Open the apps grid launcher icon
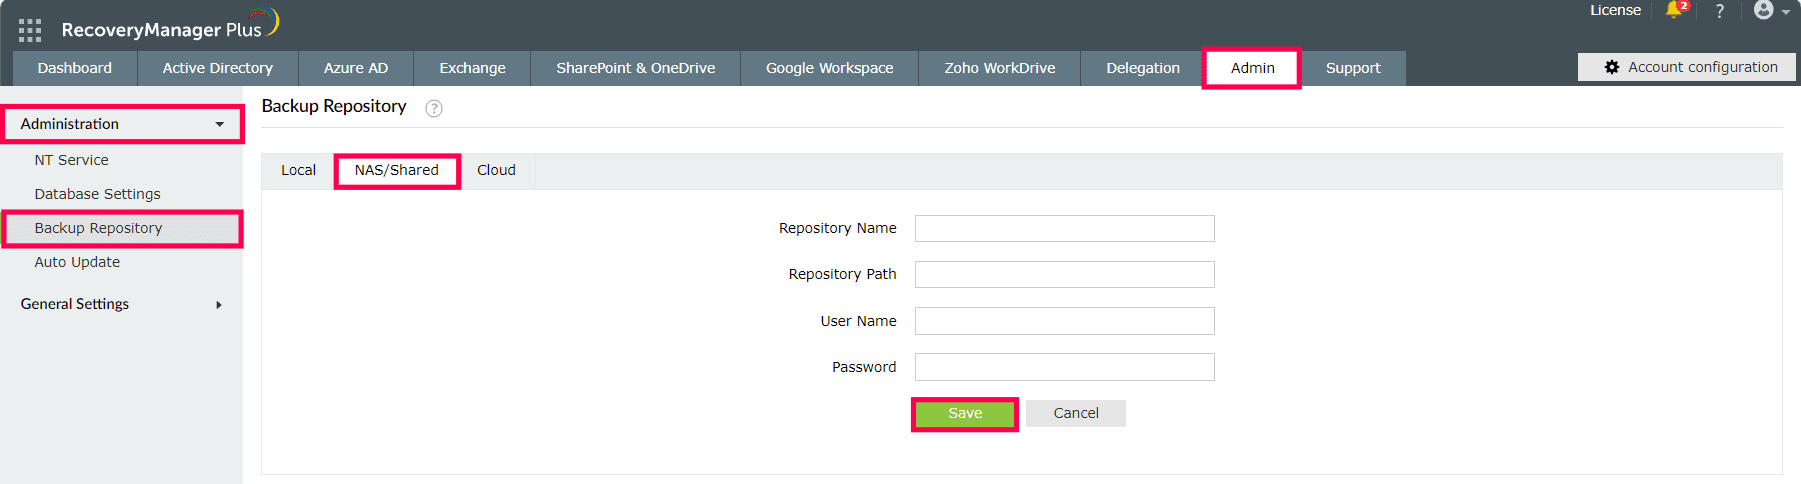The width and height of the screenshot is (1801, 484). [30, 30]
